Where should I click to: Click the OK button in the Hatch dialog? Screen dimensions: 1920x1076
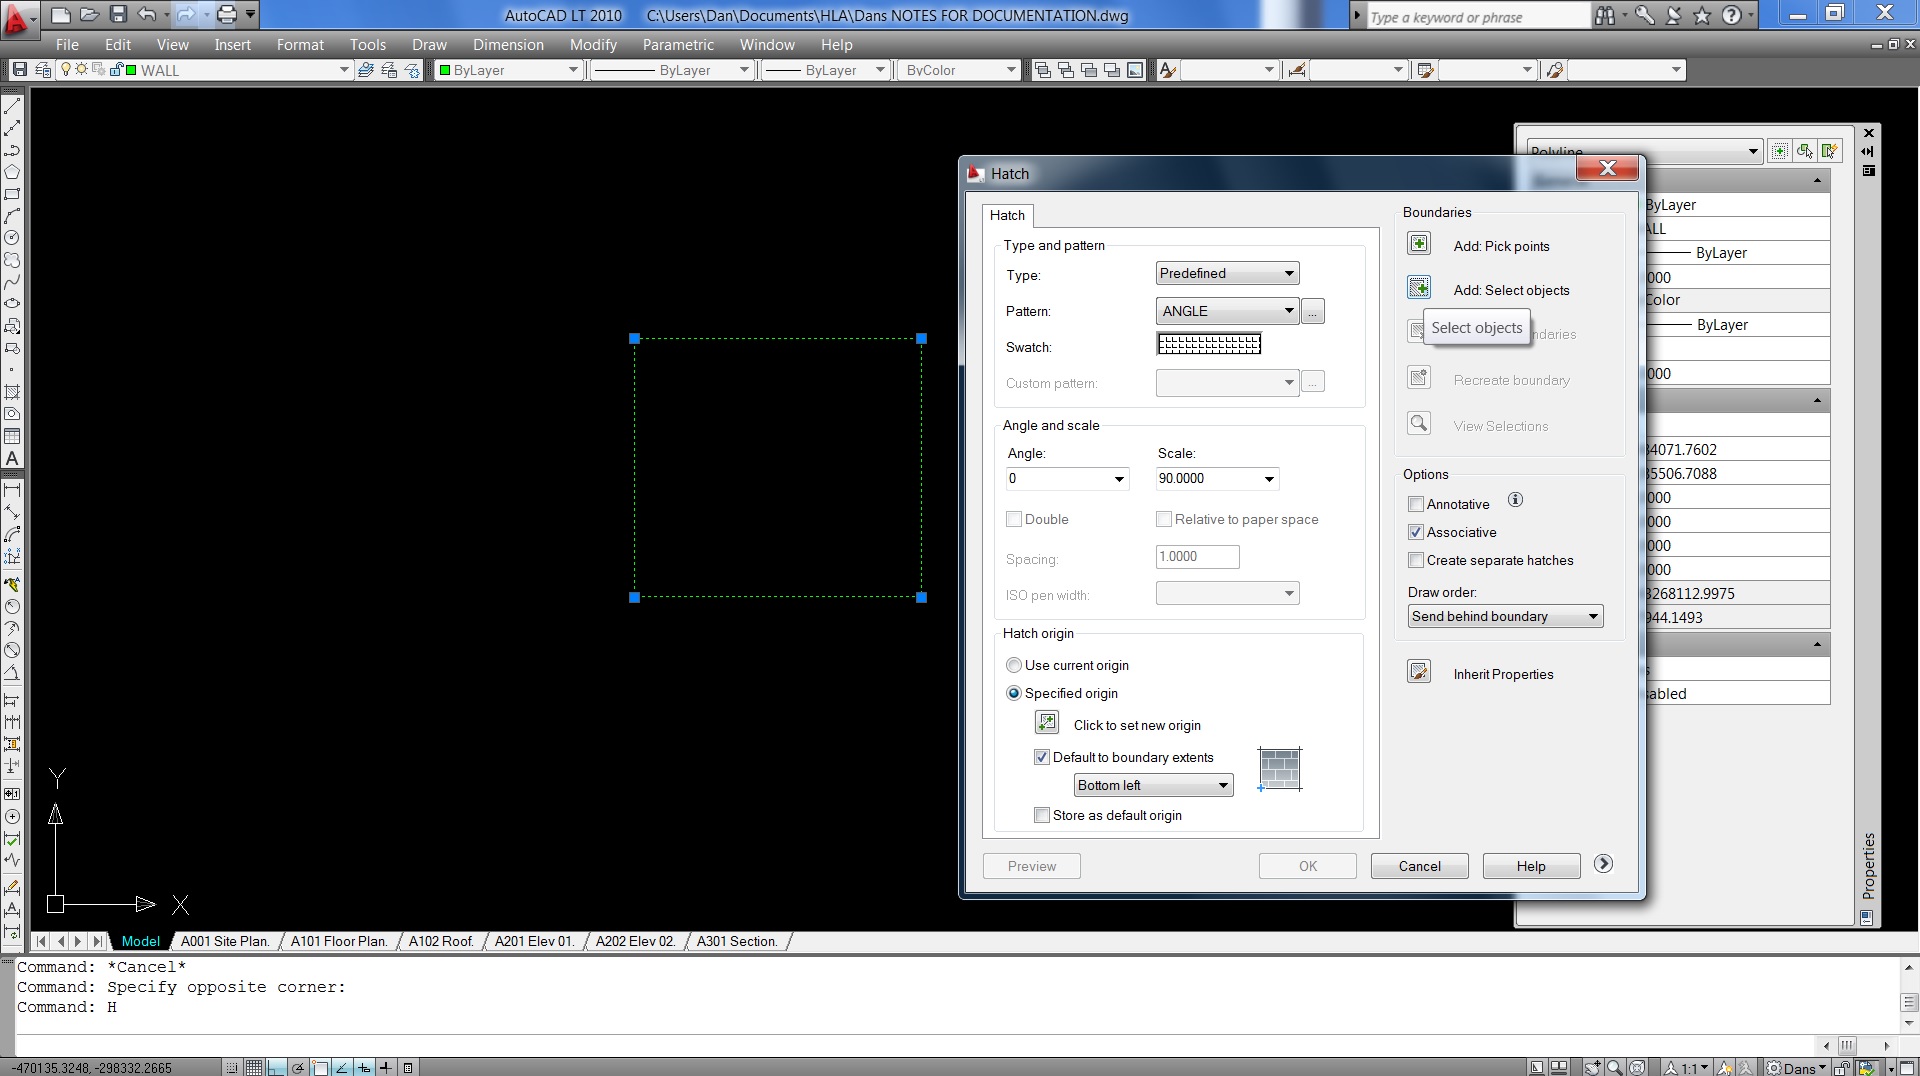pos(1307,865)
